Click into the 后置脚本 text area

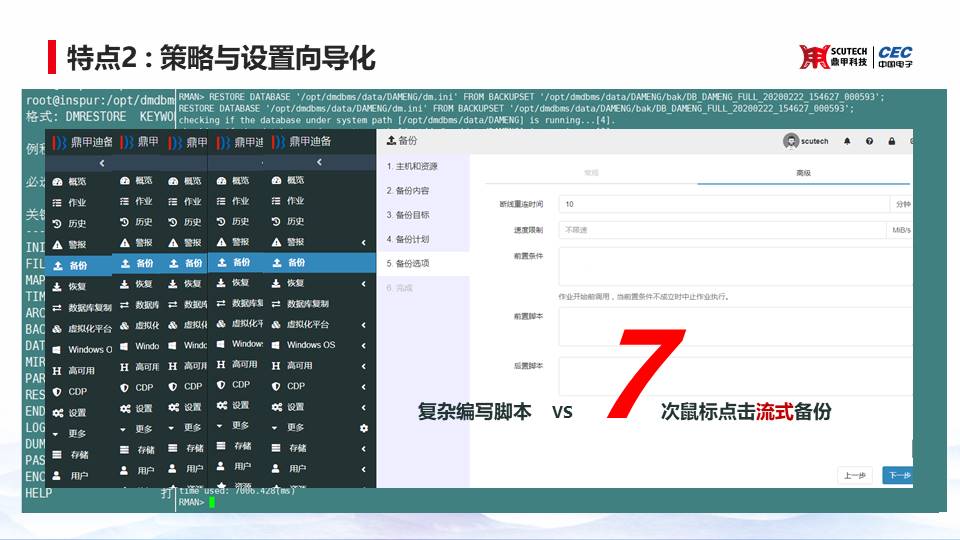[x=735, y=375]
